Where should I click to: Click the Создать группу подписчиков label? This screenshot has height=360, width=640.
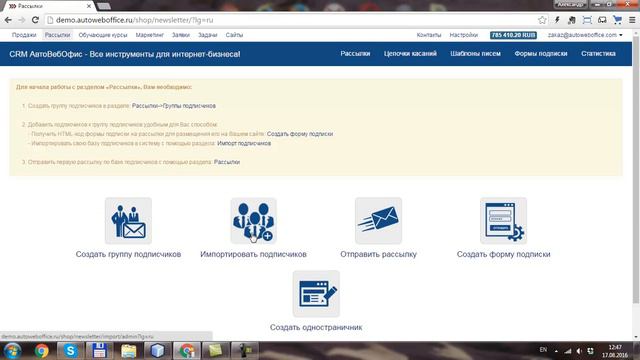128,254
